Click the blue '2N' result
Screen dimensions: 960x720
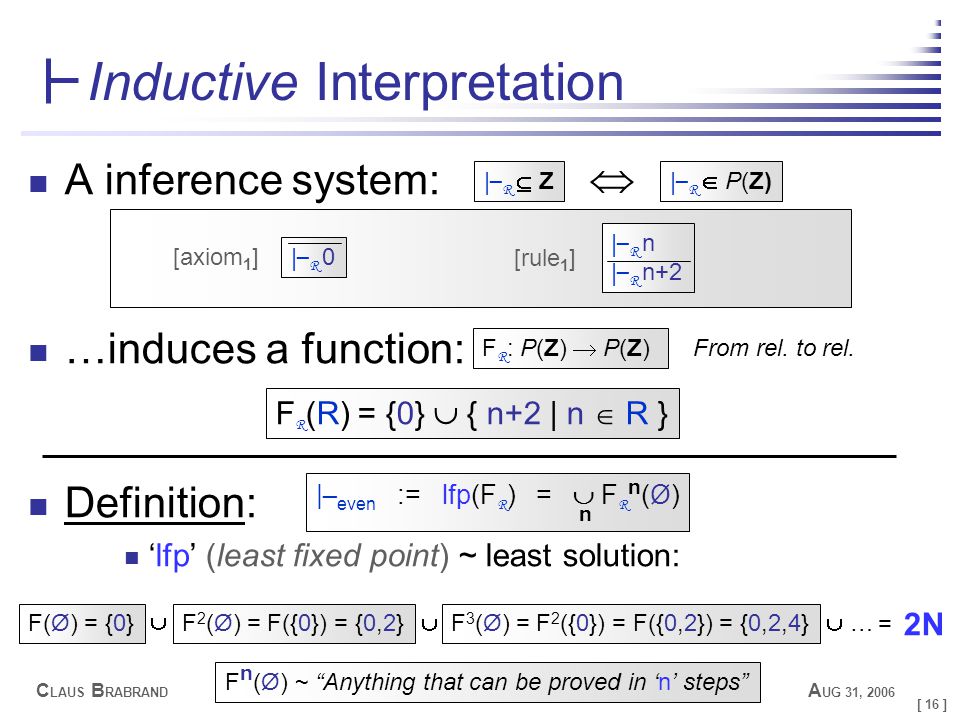click(923, 624)
